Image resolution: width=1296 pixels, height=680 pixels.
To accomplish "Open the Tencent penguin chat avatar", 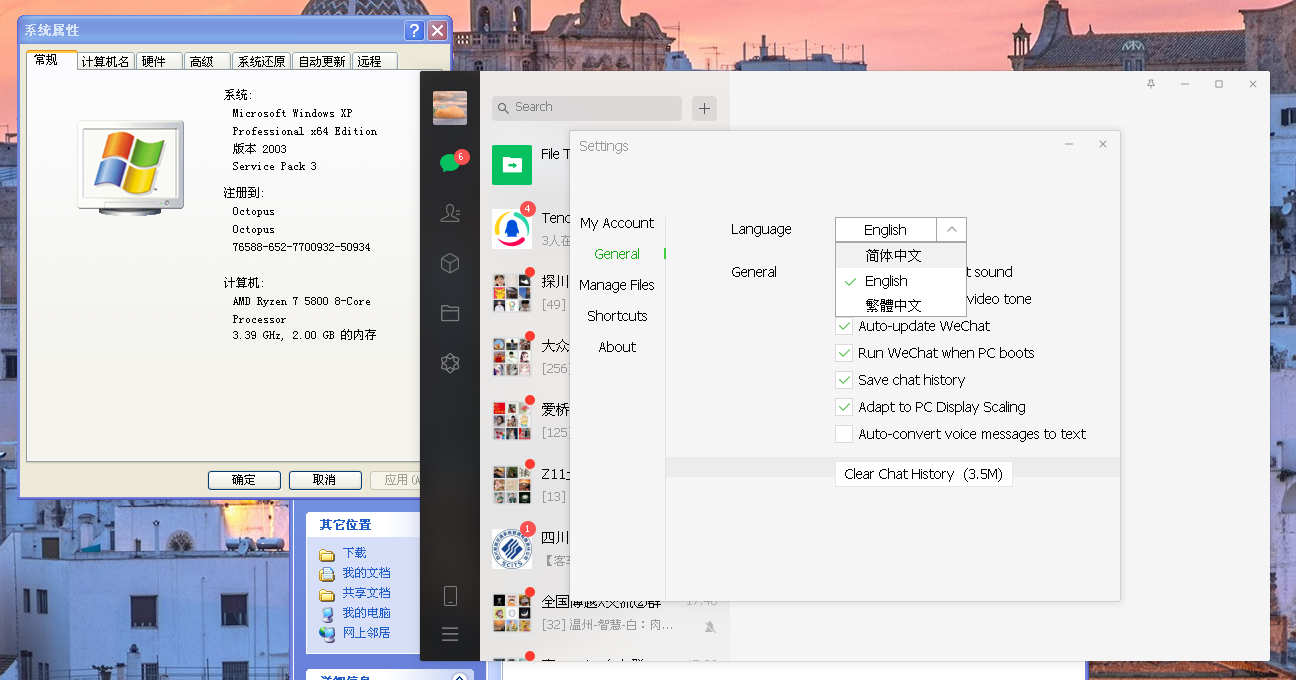I will [512, 229].
